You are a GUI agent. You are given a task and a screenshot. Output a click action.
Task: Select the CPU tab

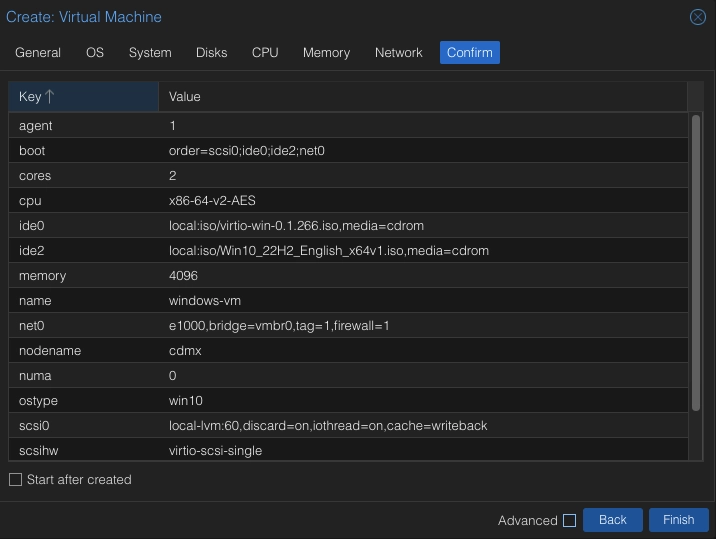pyautogui.click(x=265, y=53)
